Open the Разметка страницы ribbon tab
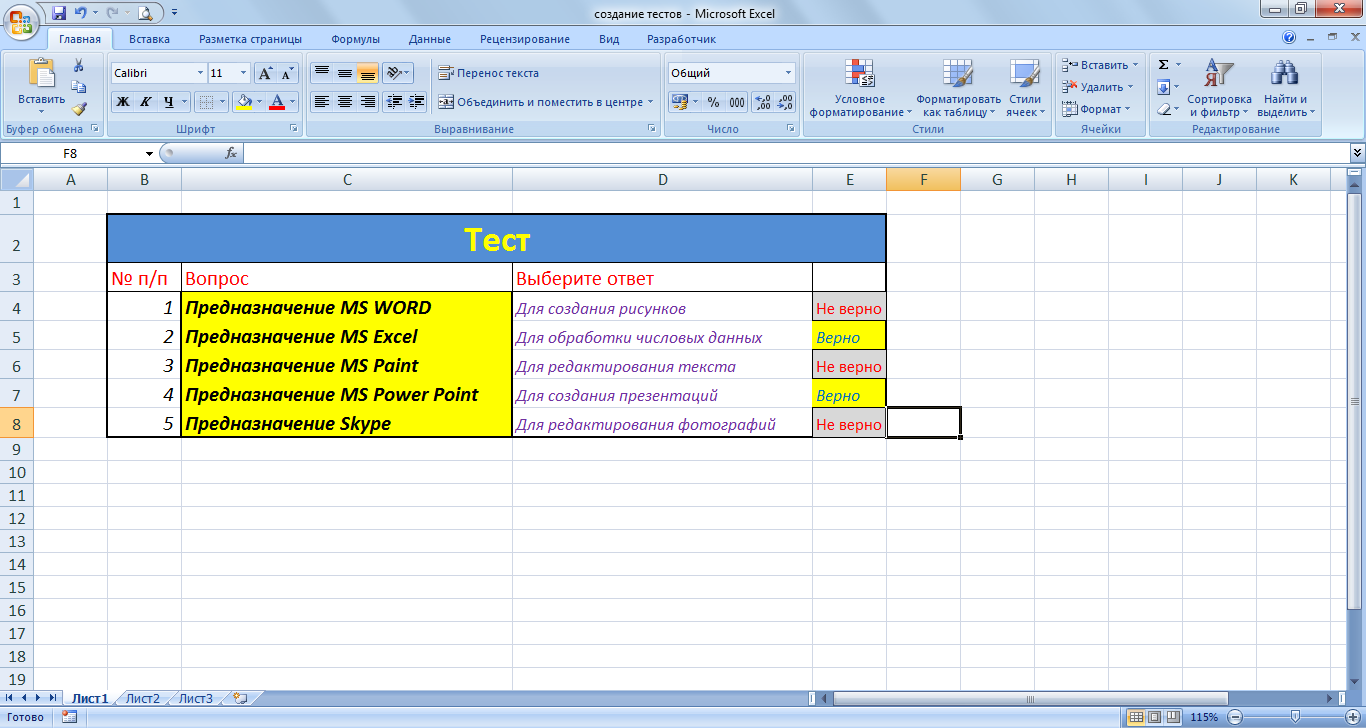 (250, 39)
